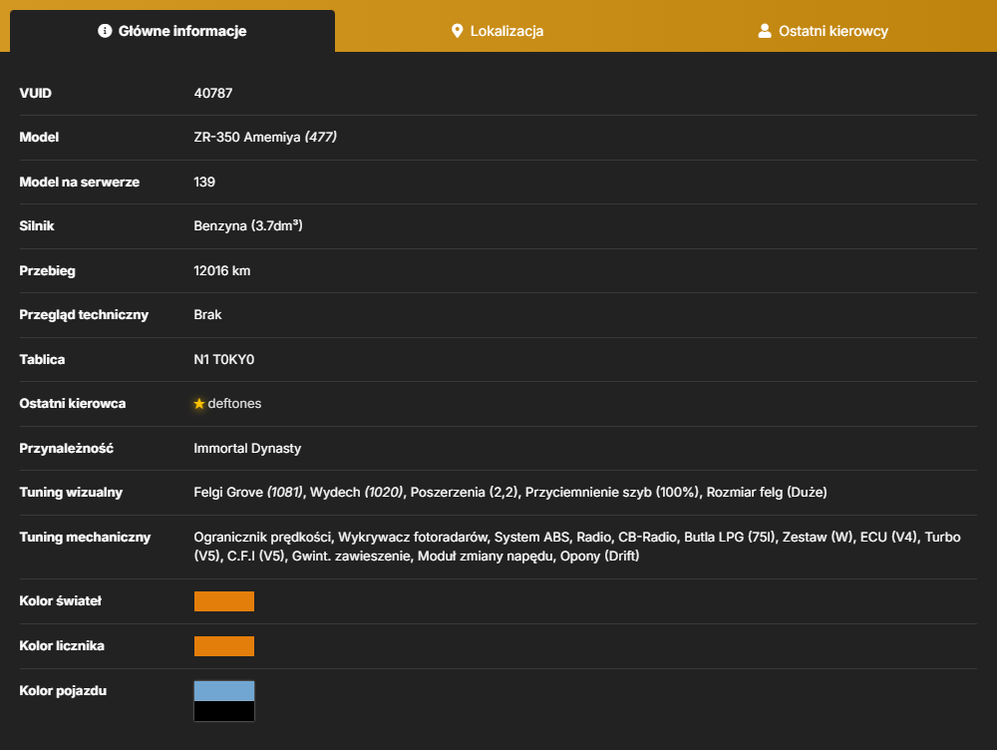Click the Felgi Grove tuning entry
Image resolution: width=997 pixels, height=750 pixels.
point(249,492)
